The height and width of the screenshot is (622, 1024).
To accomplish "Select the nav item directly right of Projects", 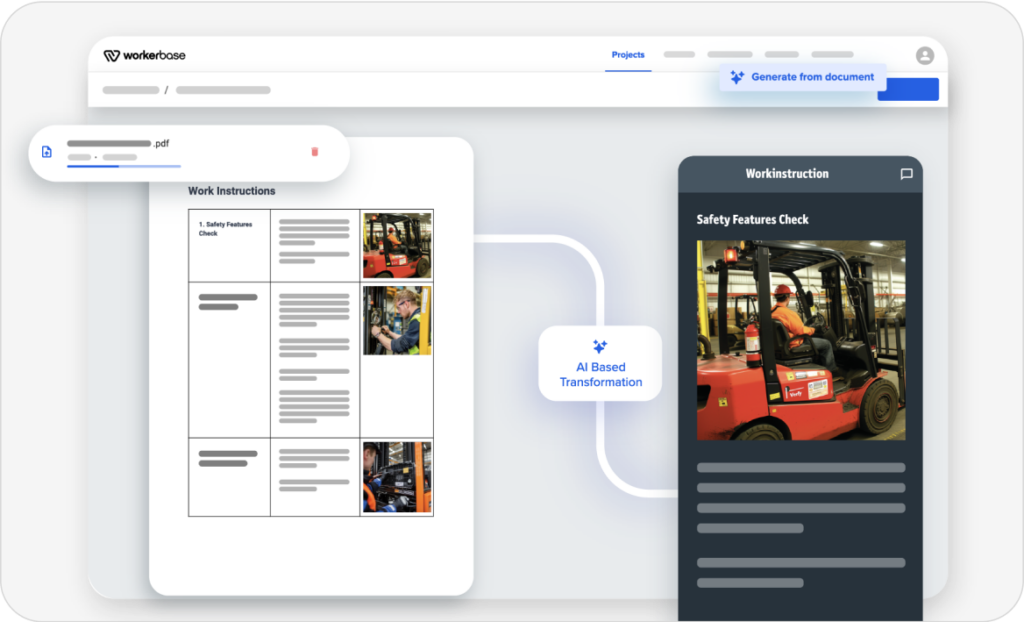I will [679, 55].
